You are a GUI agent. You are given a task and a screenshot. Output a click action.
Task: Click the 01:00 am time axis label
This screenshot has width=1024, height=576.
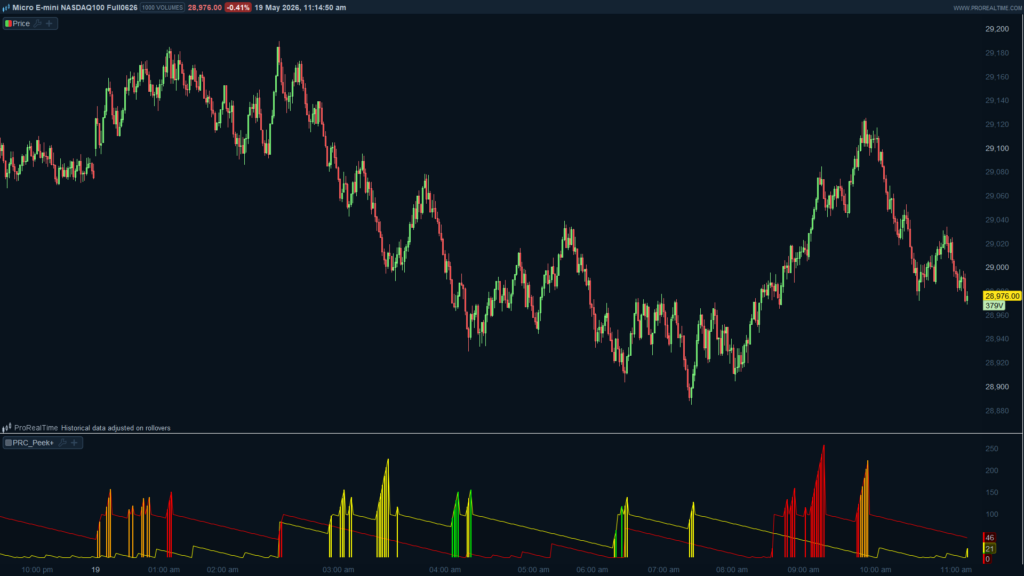point(163,569)
